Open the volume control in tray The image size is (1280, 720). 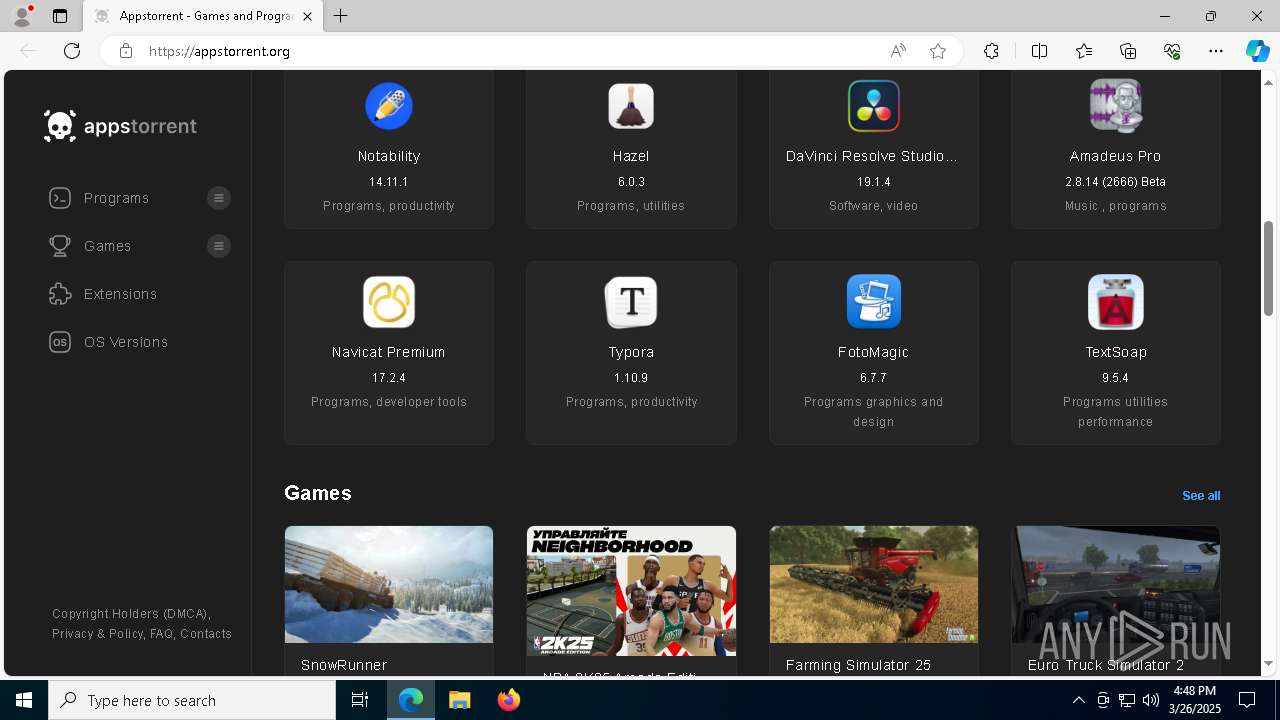pyautogui.click(x=1151, y=700)
